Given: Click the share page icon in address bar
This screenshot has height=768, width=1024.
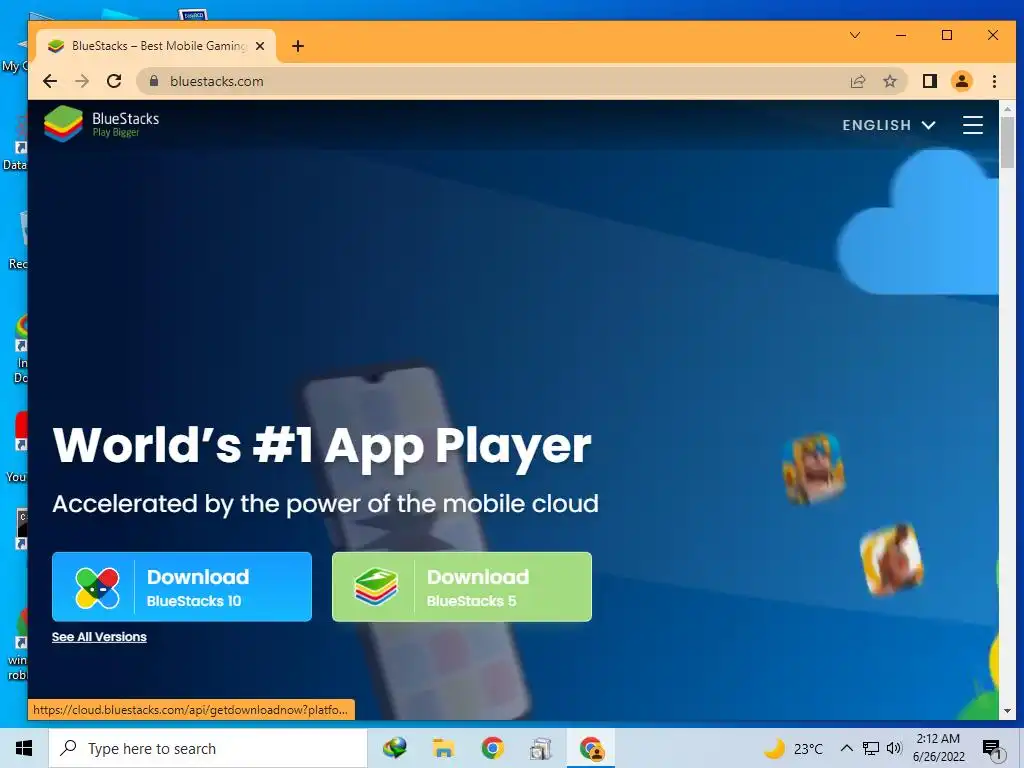Looking at the screenshot, I should point(857,81).
